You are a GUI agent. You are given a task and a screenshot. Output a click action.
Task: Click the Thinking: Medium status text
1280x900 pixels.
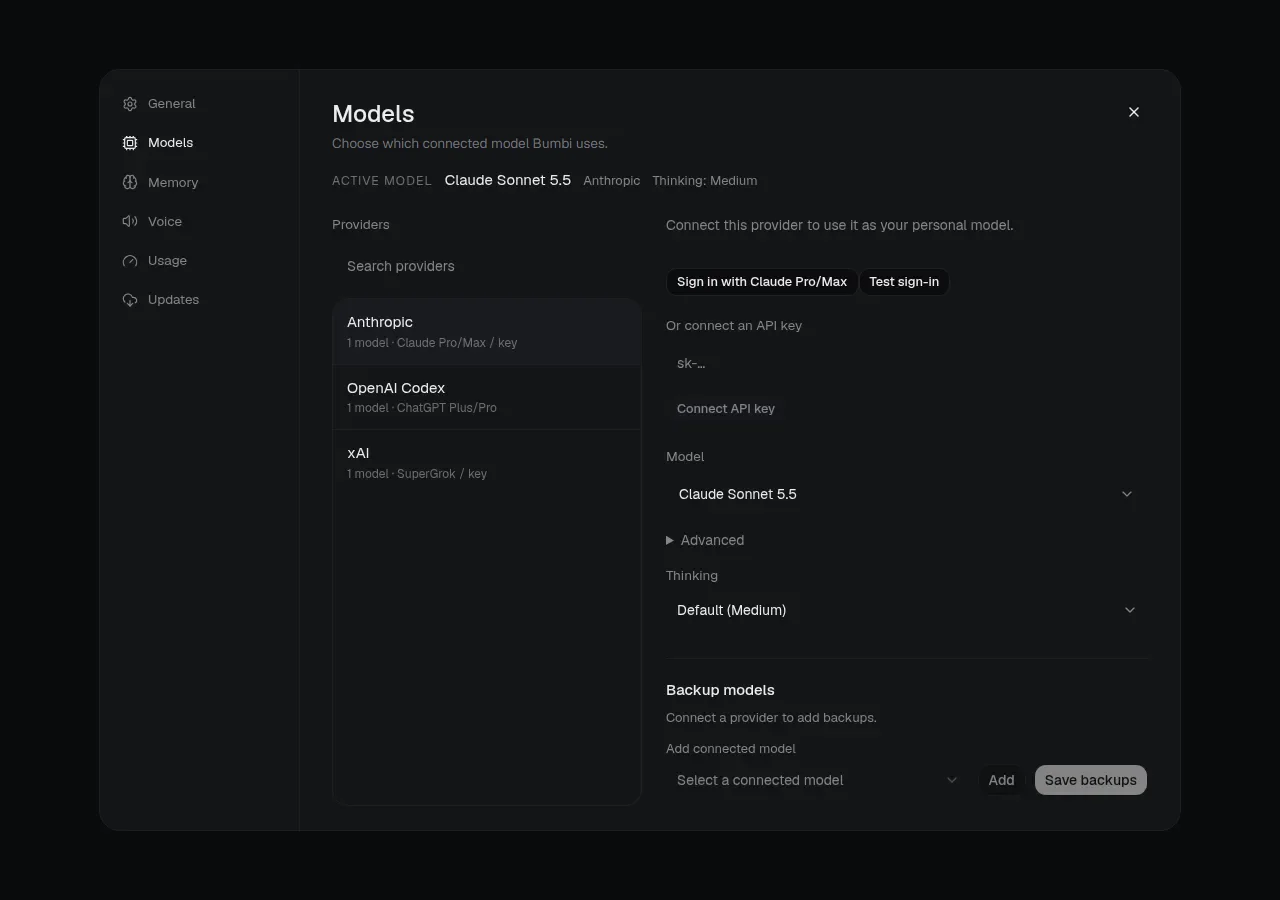(705, 181)
